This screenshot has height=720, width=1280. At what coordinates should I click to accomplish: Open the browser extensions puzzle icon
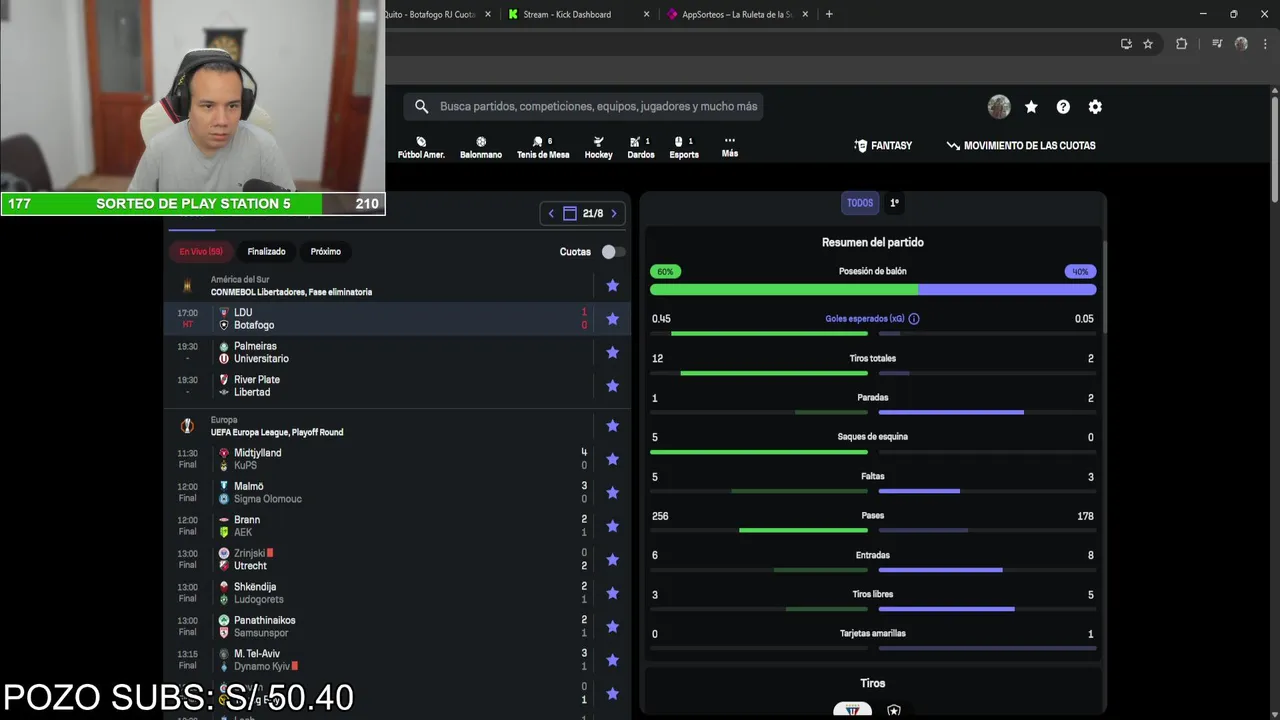point(1181,44)
